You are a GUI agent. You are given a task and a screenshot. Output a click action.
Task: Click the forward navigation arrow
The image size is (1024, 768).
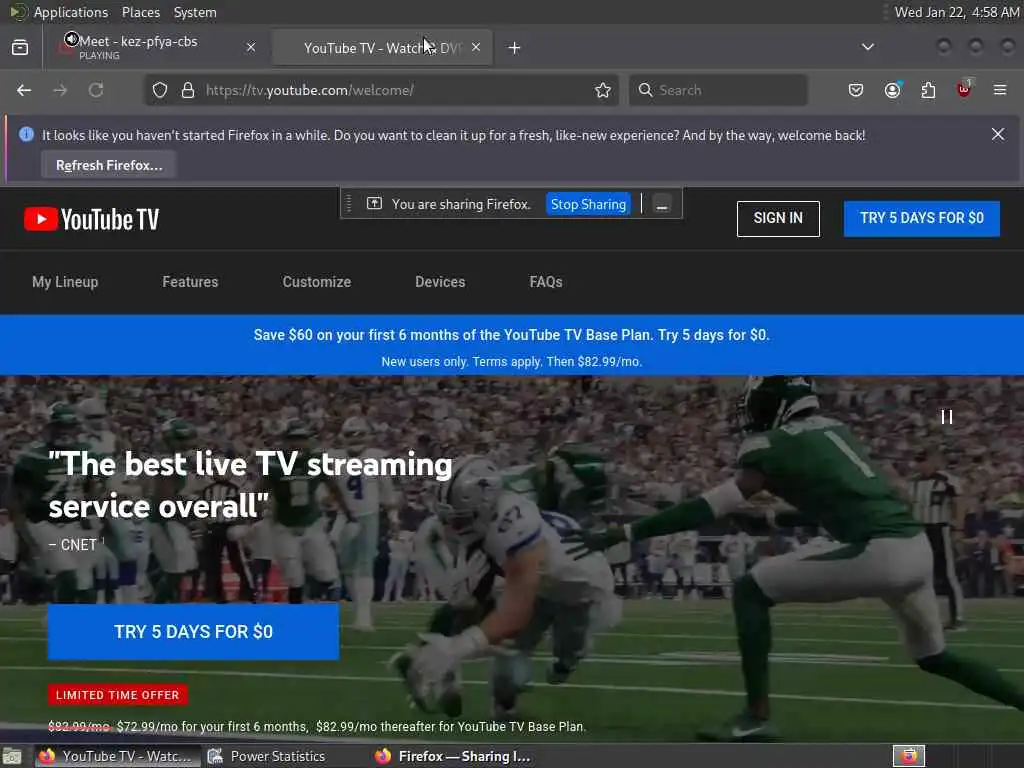pyautogui.click(x=60, y=90)
